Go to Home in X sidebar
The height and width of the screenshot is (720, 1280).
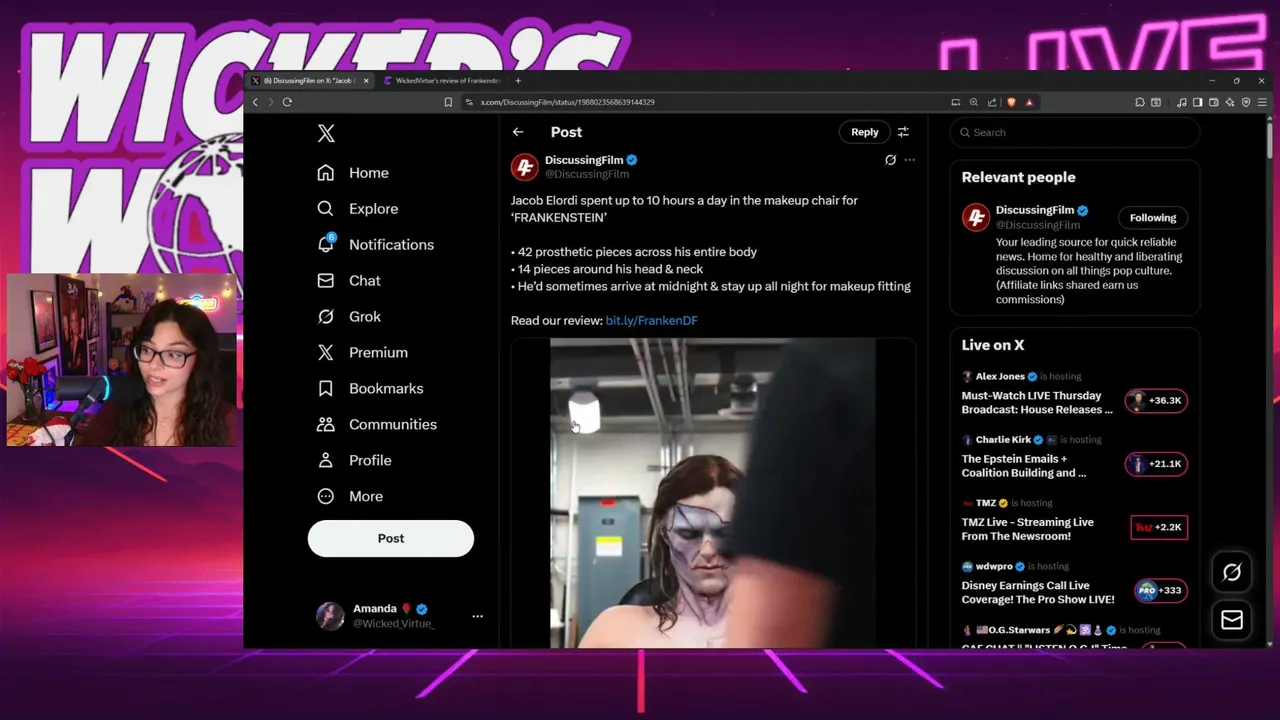(353, 173)
